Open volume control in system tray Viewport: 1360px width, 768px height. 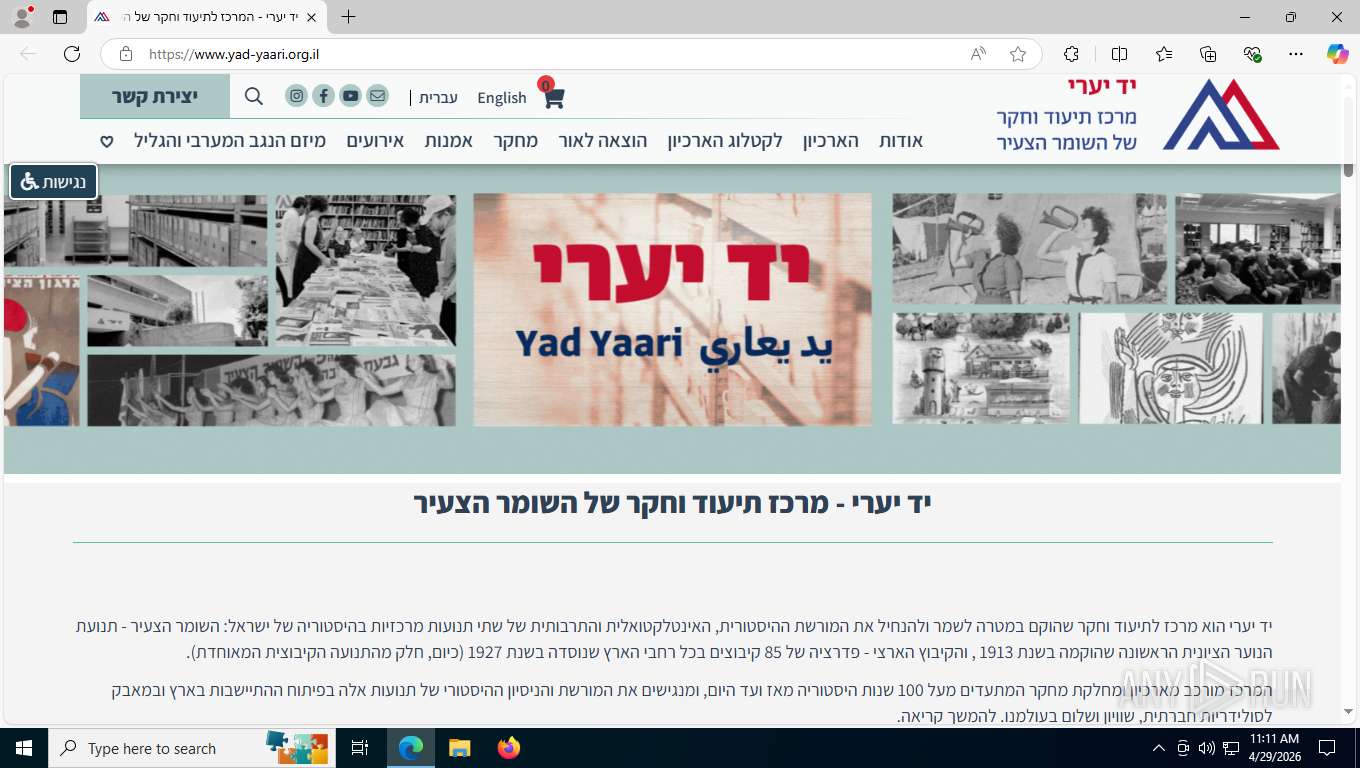coord(1206,748)
